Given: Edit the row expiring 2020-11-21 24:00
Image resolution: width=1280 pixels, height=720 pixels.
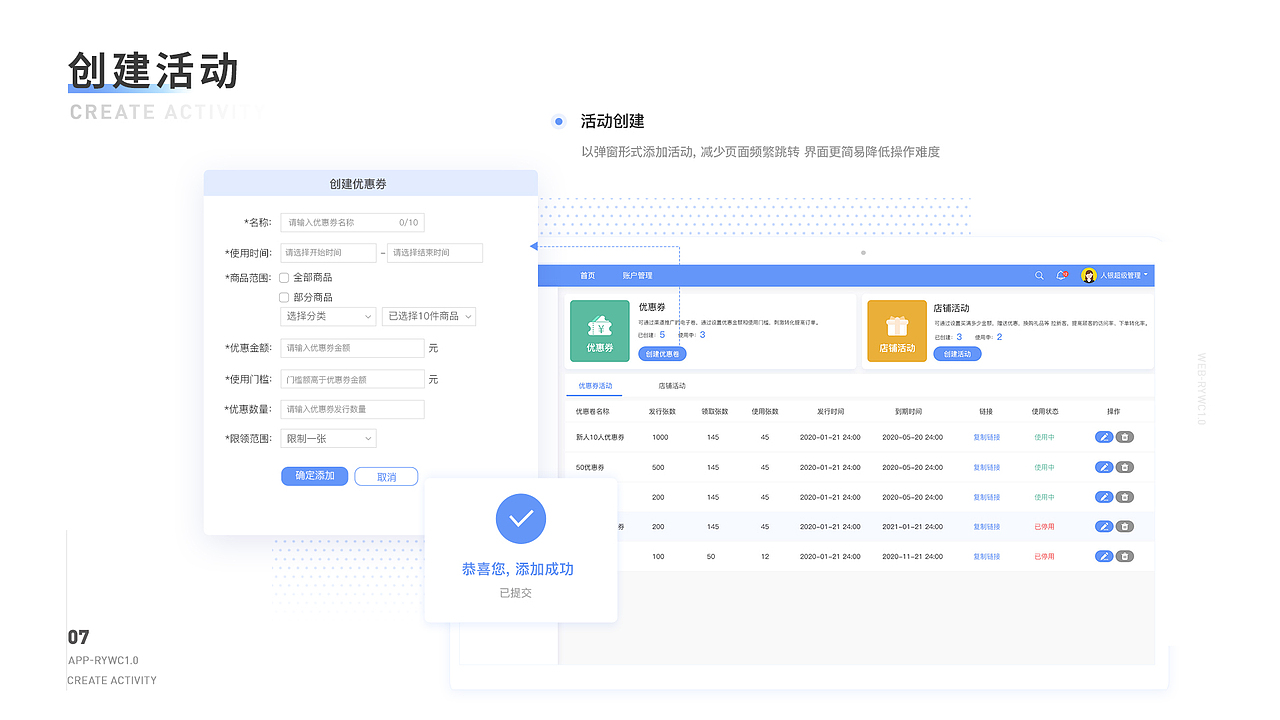Looking at the screenshot, I should coord(1104,556).
